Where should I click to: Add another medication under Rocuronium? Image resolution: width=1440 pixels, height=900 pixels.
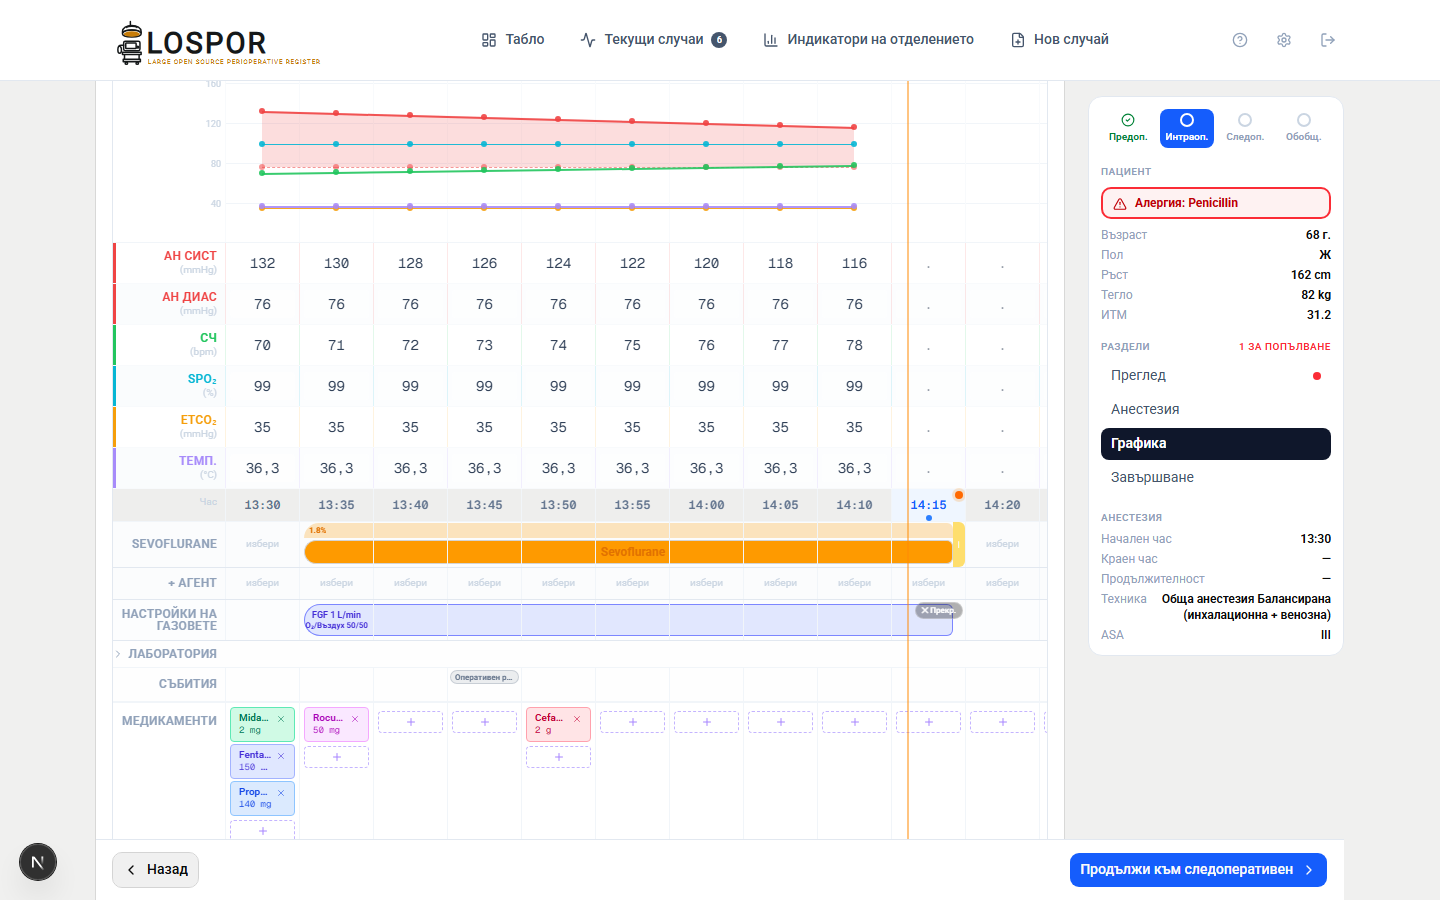tap(336, 757)
